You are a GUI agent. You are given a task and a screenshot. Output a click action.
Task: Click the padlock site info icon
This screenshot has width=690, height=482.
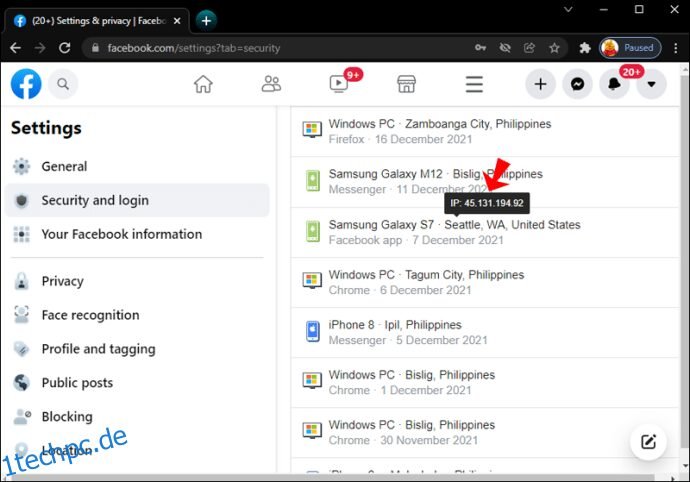click(95, 48)
